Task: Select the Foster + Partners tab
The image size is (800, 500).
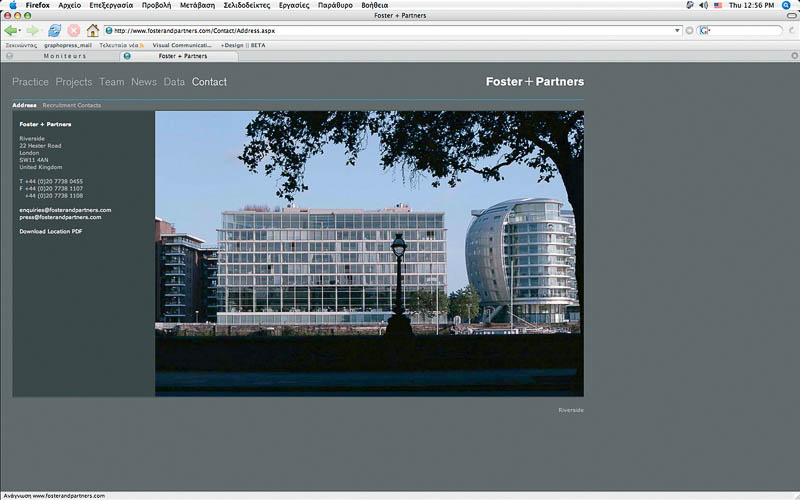Action: point(179,56)
